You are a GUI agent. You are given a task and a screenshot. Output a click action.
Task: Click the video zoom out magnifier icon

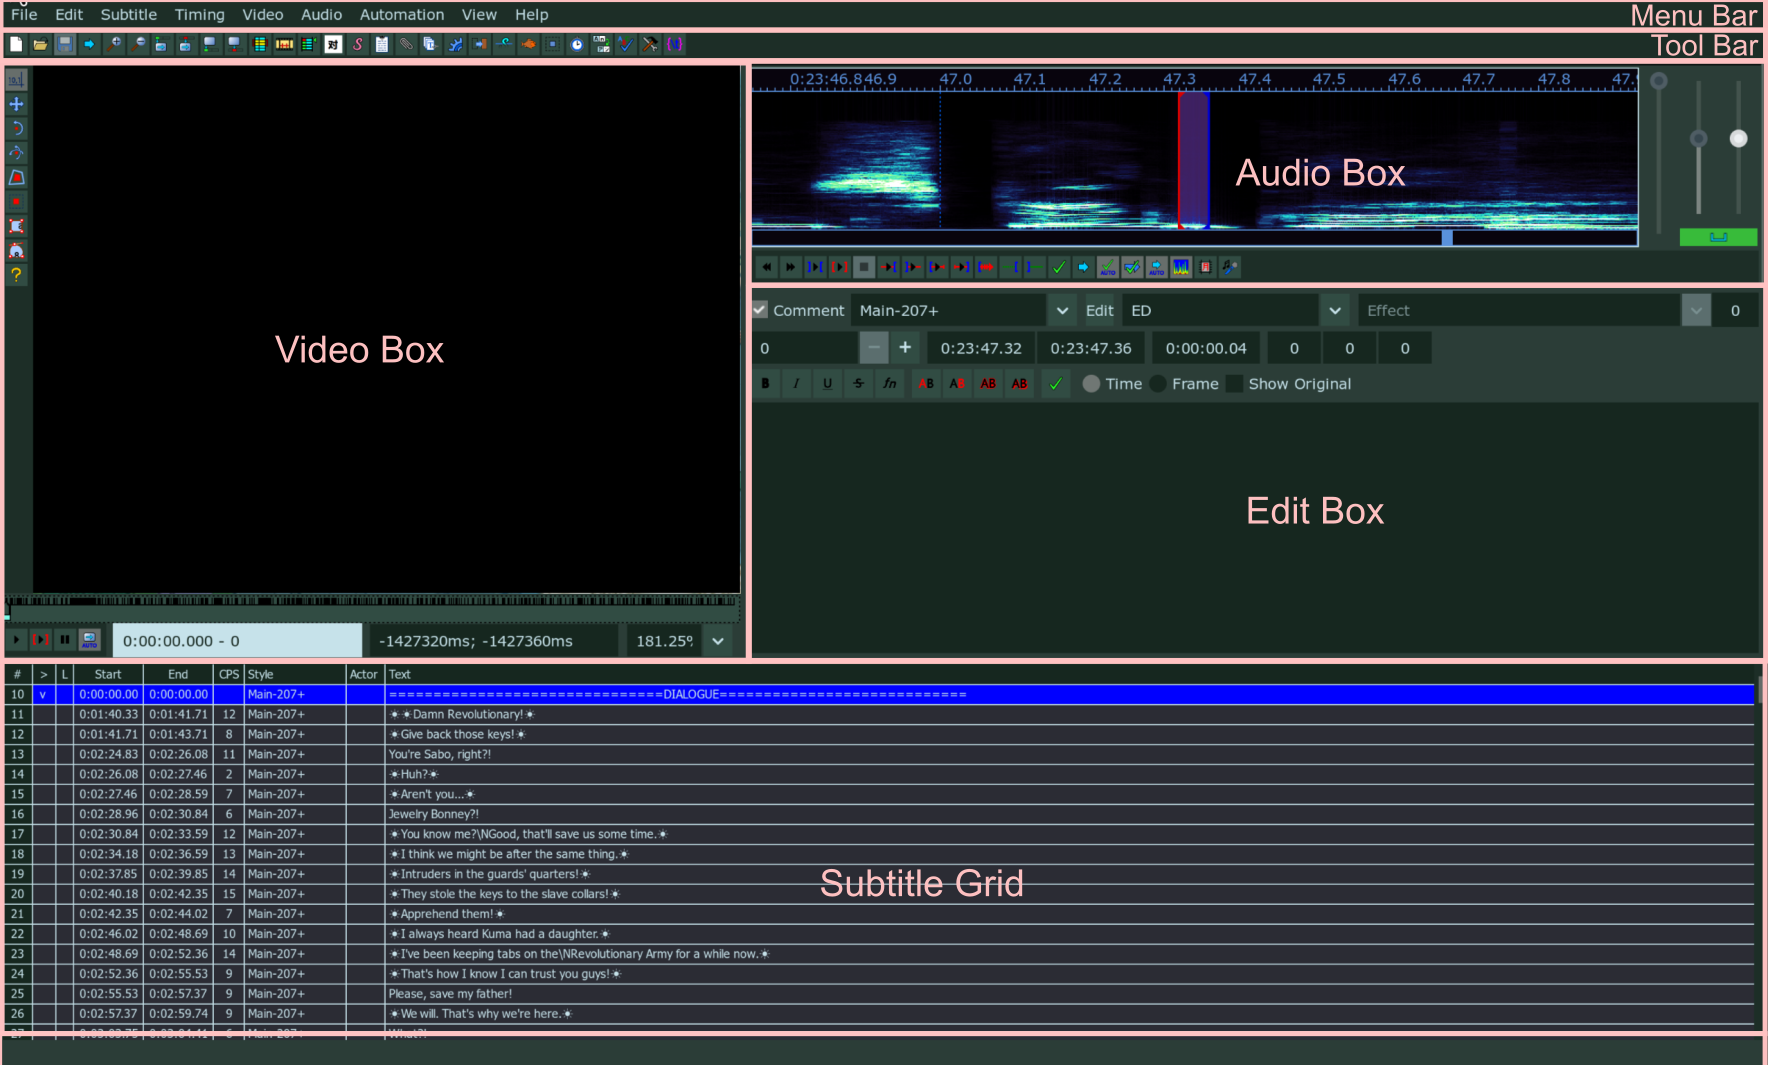pyautogui.click(x=138, y=45)
